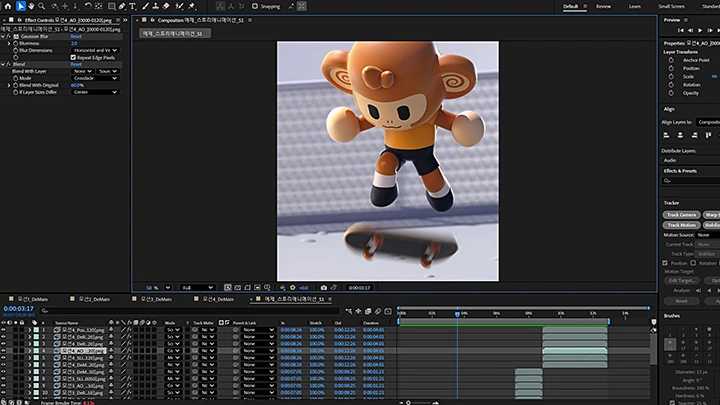Hide layer 4 with its eye icon
The height and width of the screenshot is (405, 720).
(x=4, y=351)
